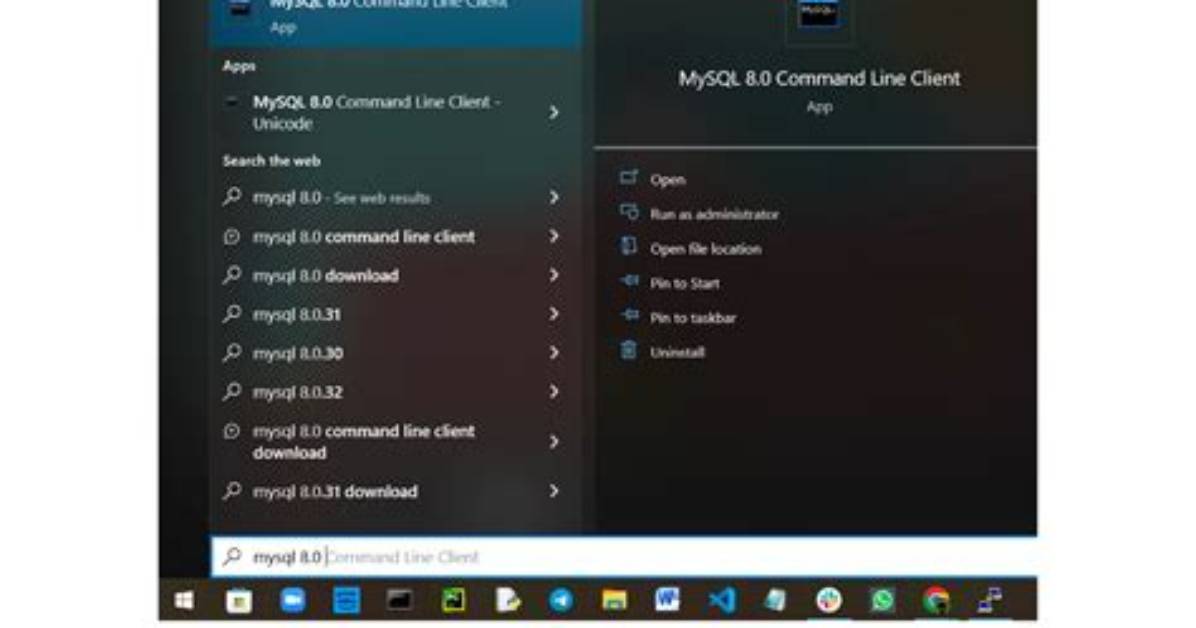Expand chevron beside 'mysql 8.0.31 download'
This screenshot has height=628, width=1196.
point(555,491)
